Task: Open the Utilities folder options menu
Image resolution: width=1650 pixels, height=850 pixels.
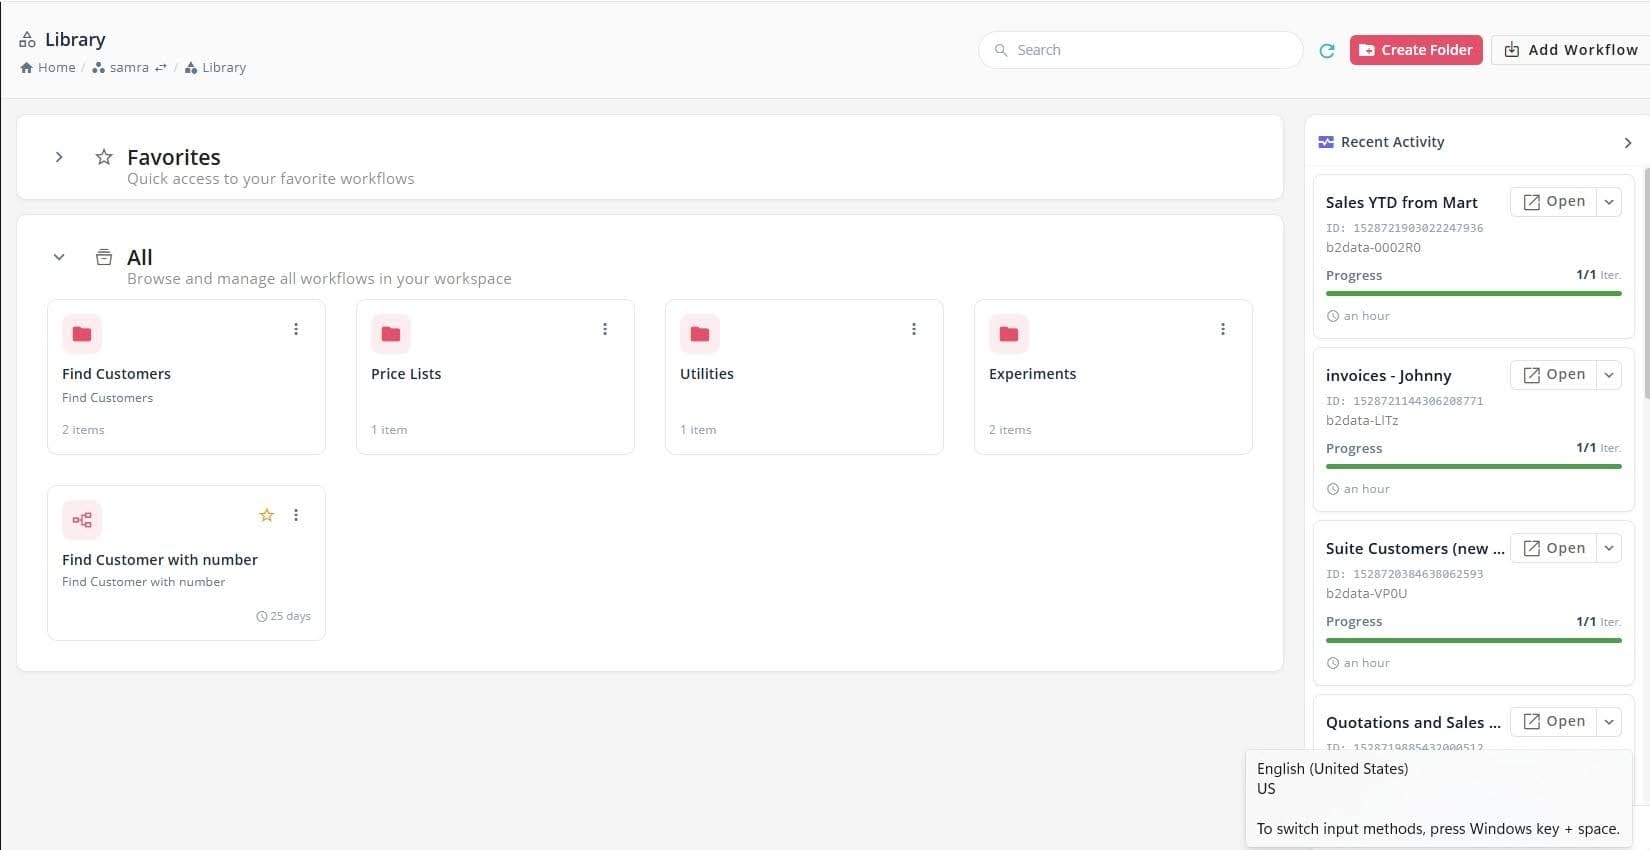Action: [x=914, y=329]
